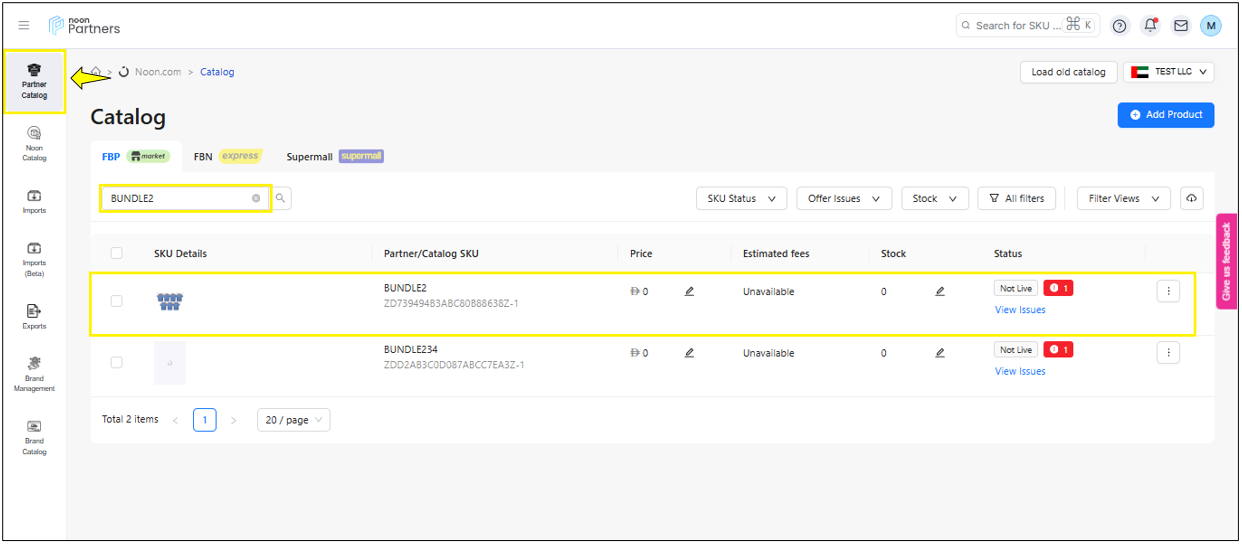
Task: Open the 20 / page size dropdown
Action: (x=293, y=420)
